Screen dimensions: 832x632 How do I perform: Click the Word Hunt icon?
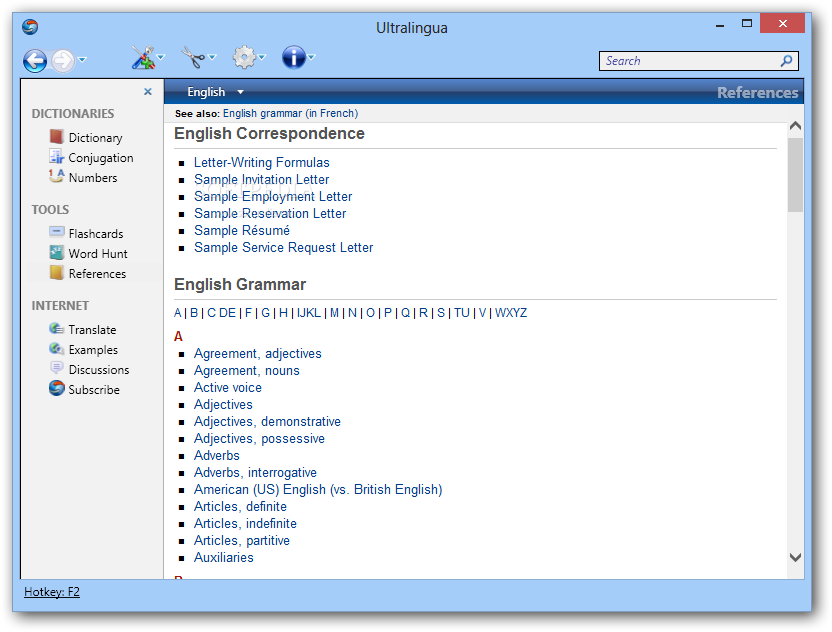(x=56, y=253)
